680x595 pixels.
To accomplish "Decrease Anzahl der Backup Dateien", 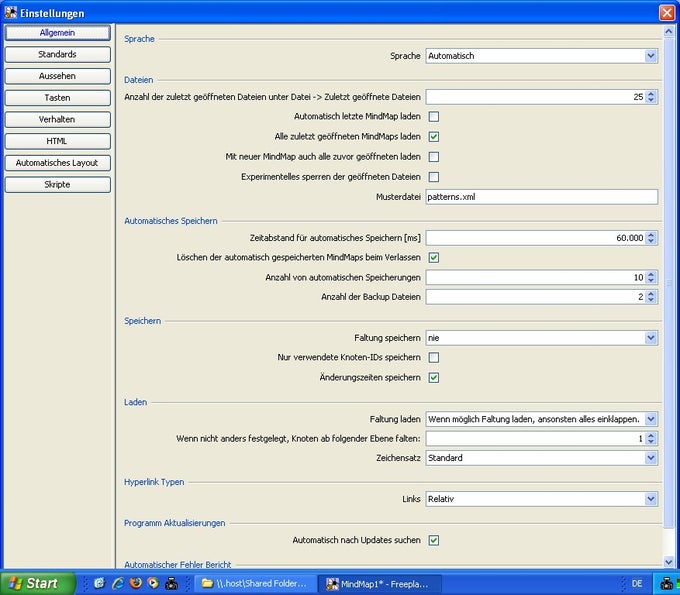I will pos(651,300).
